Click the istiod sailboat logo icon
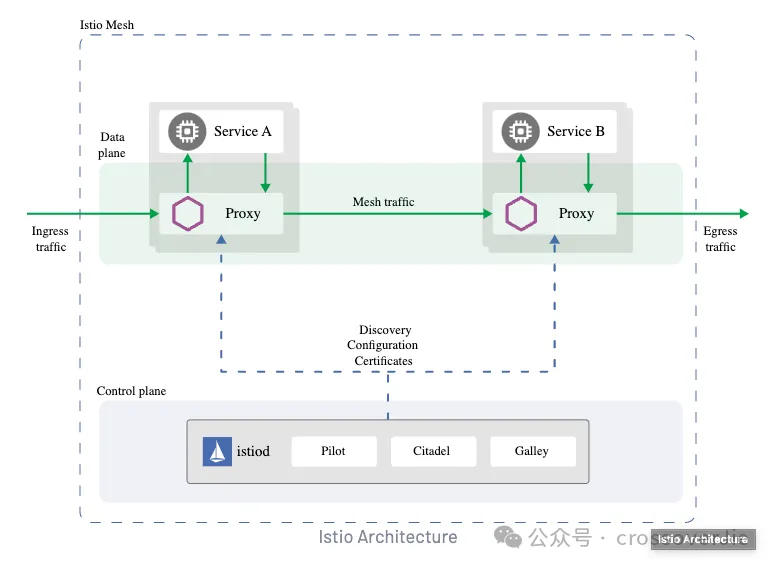 click(217, 451)
